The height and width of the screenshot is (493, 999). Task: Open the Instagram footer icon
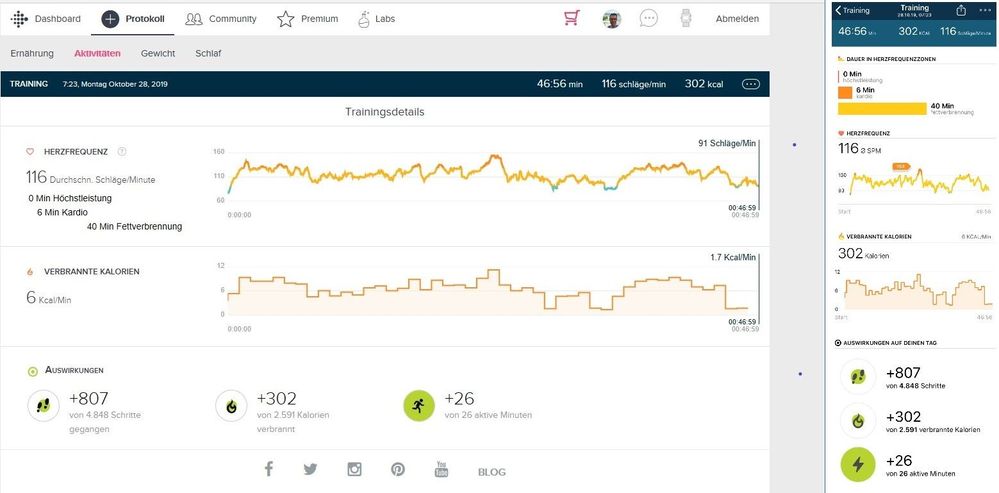pyautogui.click(x=354, y=469)
